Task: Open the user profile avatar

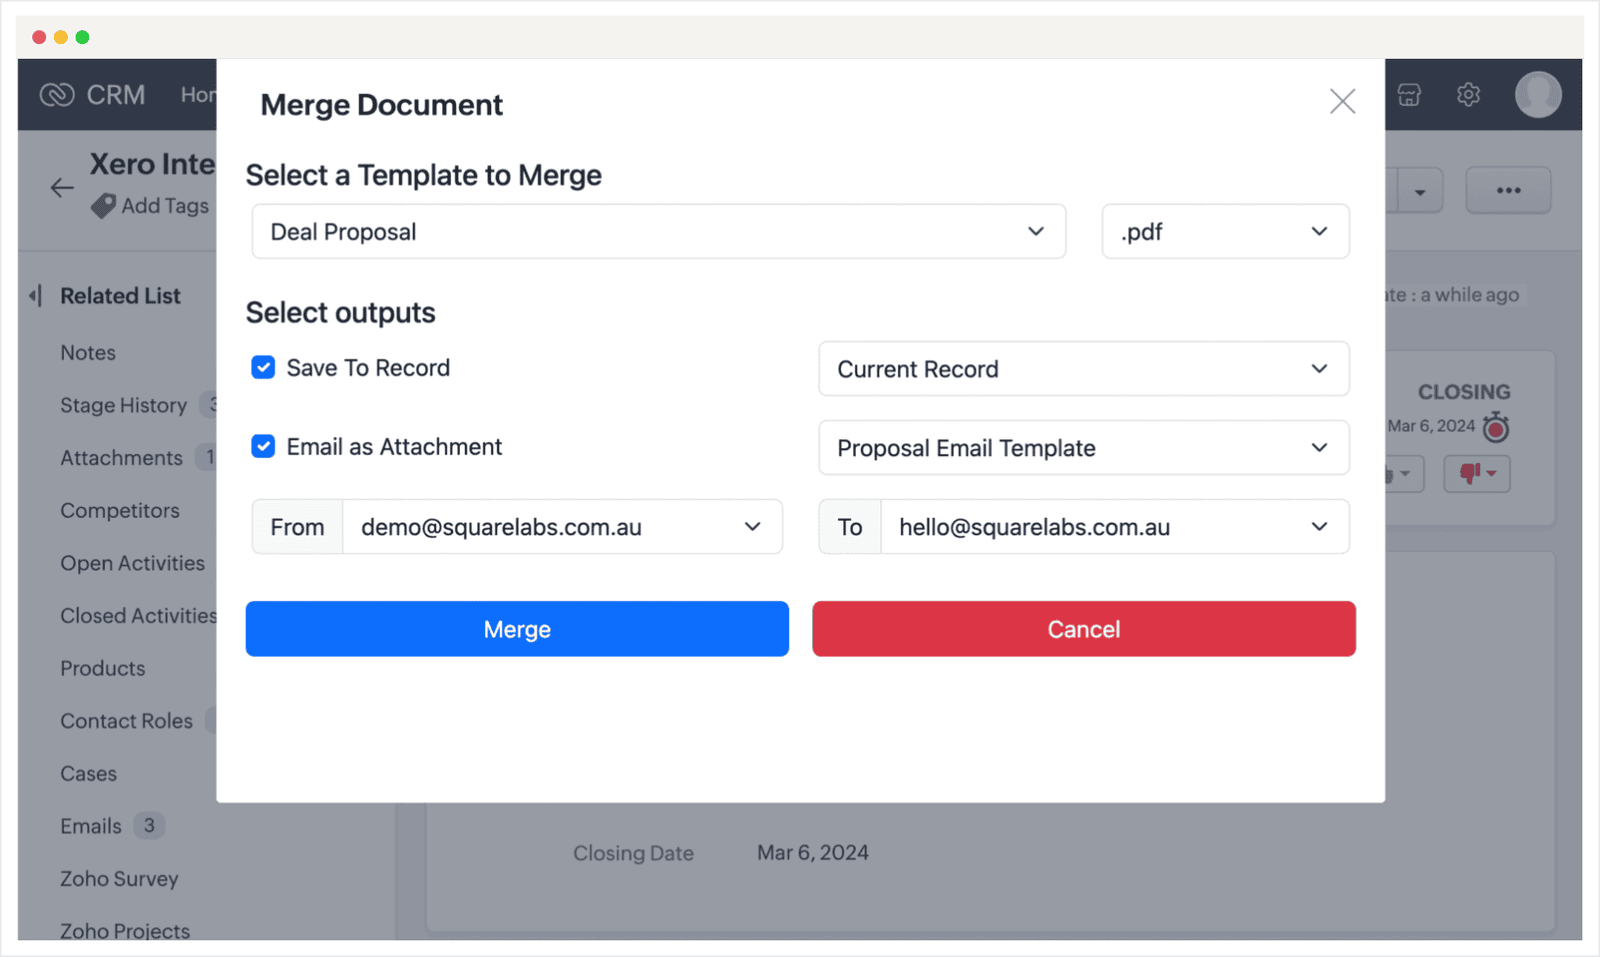Action: (x=1538, y=95)
